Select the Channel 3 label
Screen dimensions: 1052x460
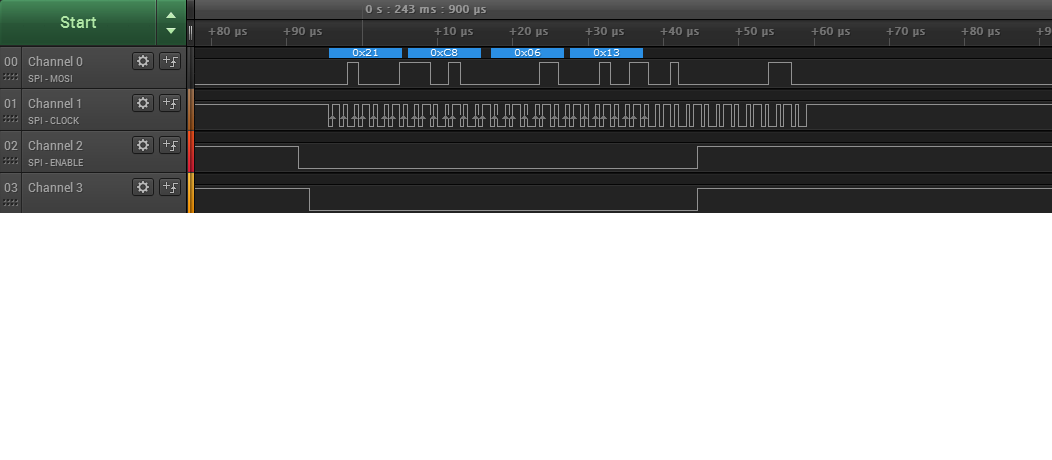click(x=55, y=187)
